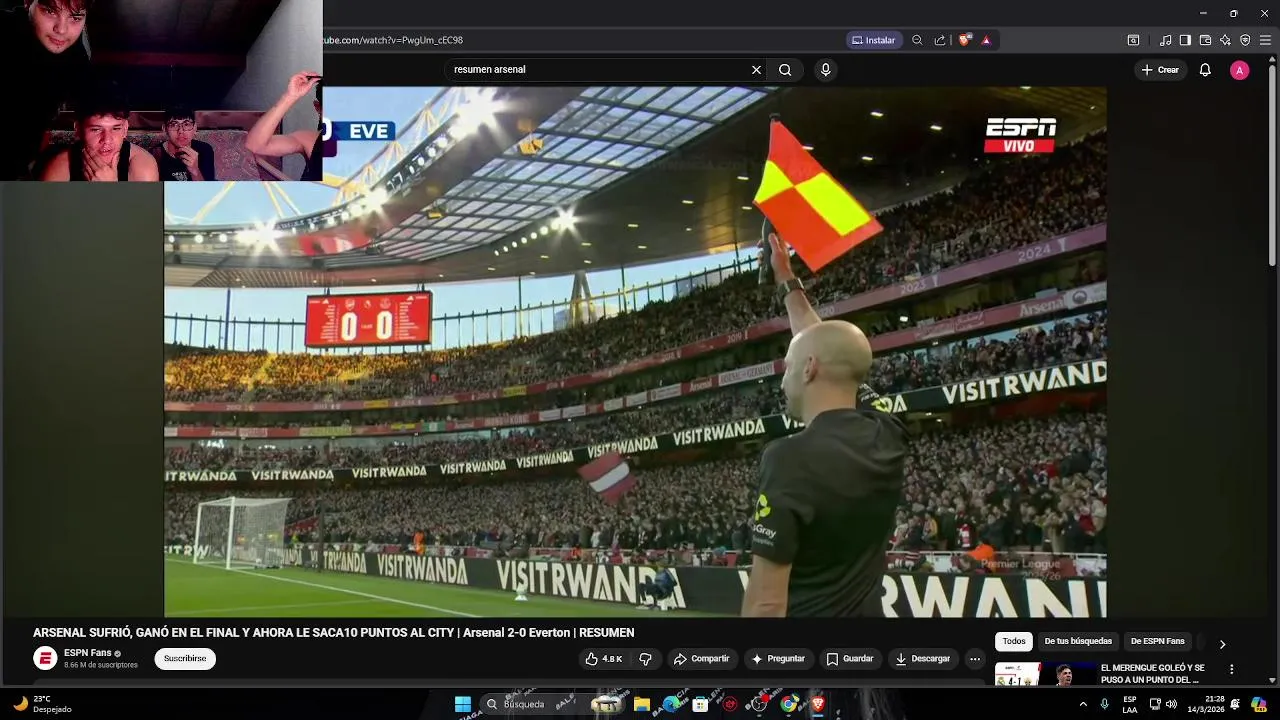Open the notification bell in taskbar
The image size is (1280, 720).
click(x=1235, y=704)
